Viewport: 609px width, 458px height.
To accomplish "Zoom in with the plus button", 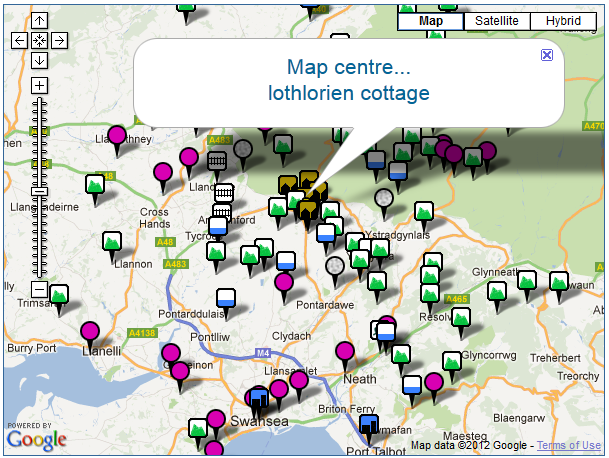I will click(x=39, y=85).
